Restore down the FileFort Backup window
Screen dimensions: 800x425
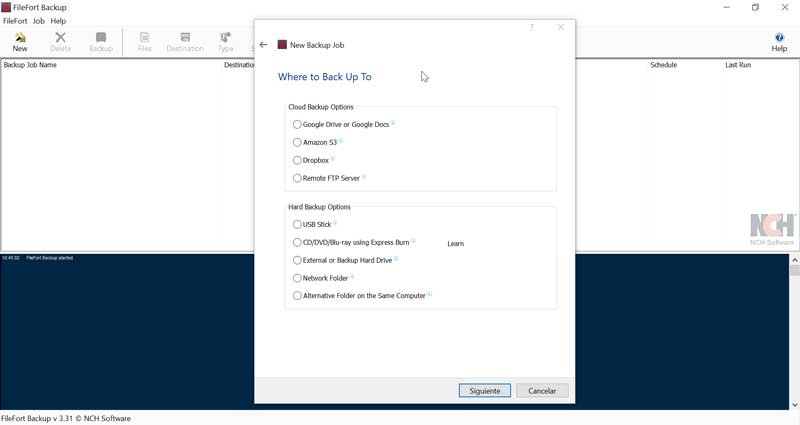tap(756, 7)
